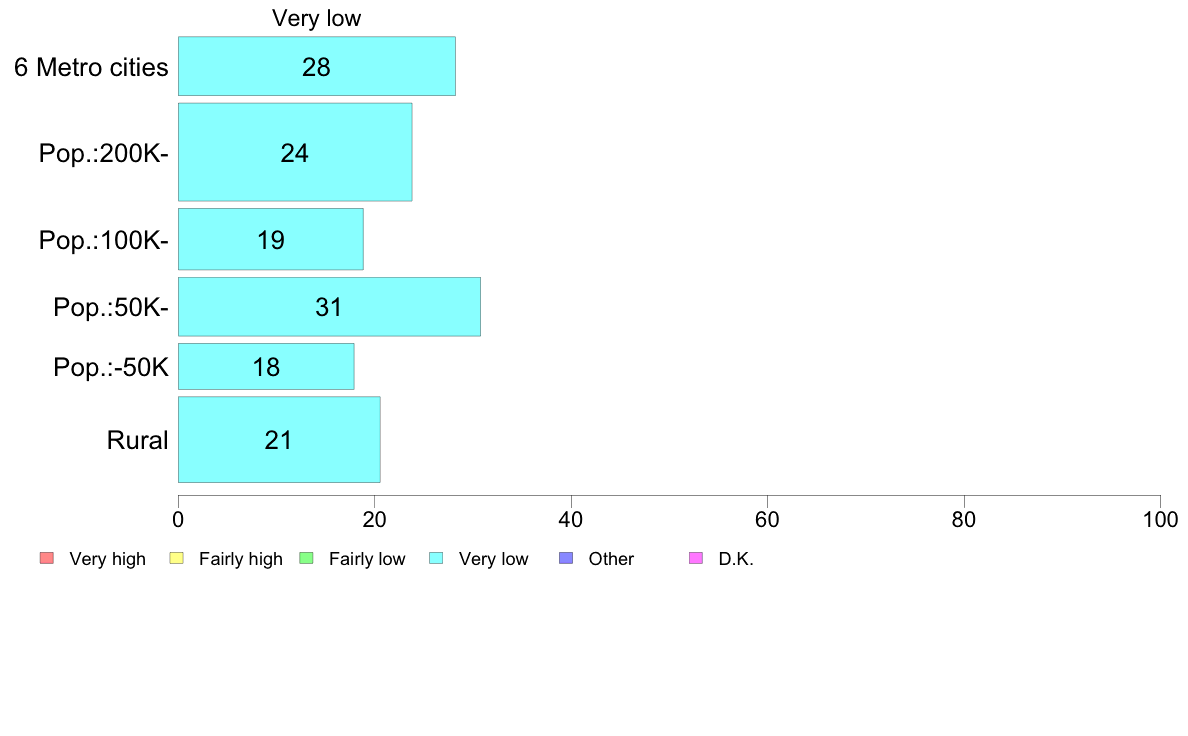Viewport: 1188px width, 736px height.
Task: Click the Very low cyan legend swatch
Action: (x=436, y=559)
